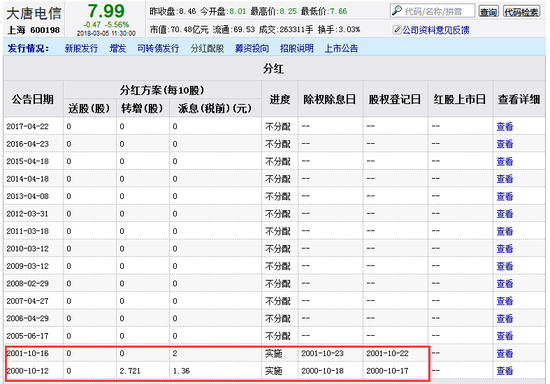Click the 查询 button
This screenshot has height=384, width=550.
tap(488, 12)
